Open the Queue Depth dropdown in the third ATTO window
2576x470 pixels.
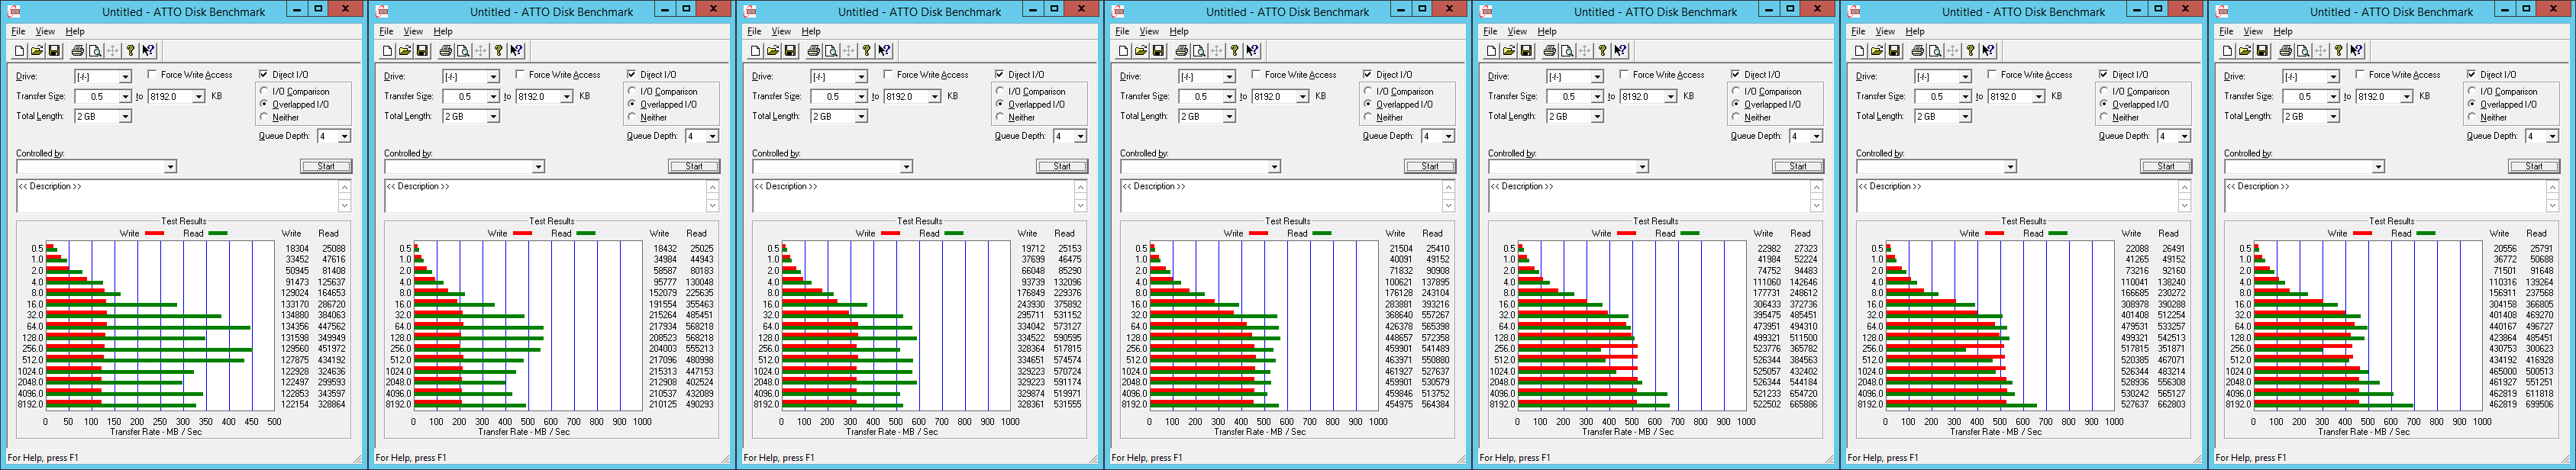[x=1080, y=136]
